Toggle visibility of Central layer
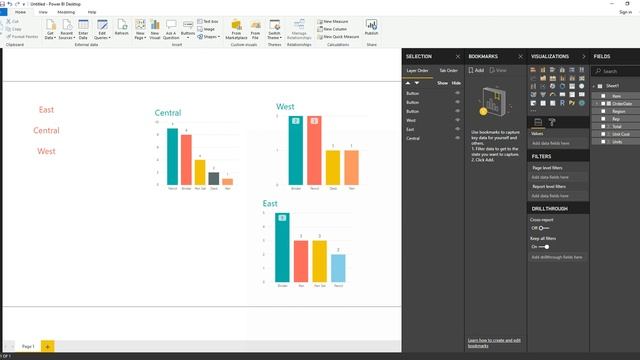Screen dimensions: 640x360 (457, 138)
